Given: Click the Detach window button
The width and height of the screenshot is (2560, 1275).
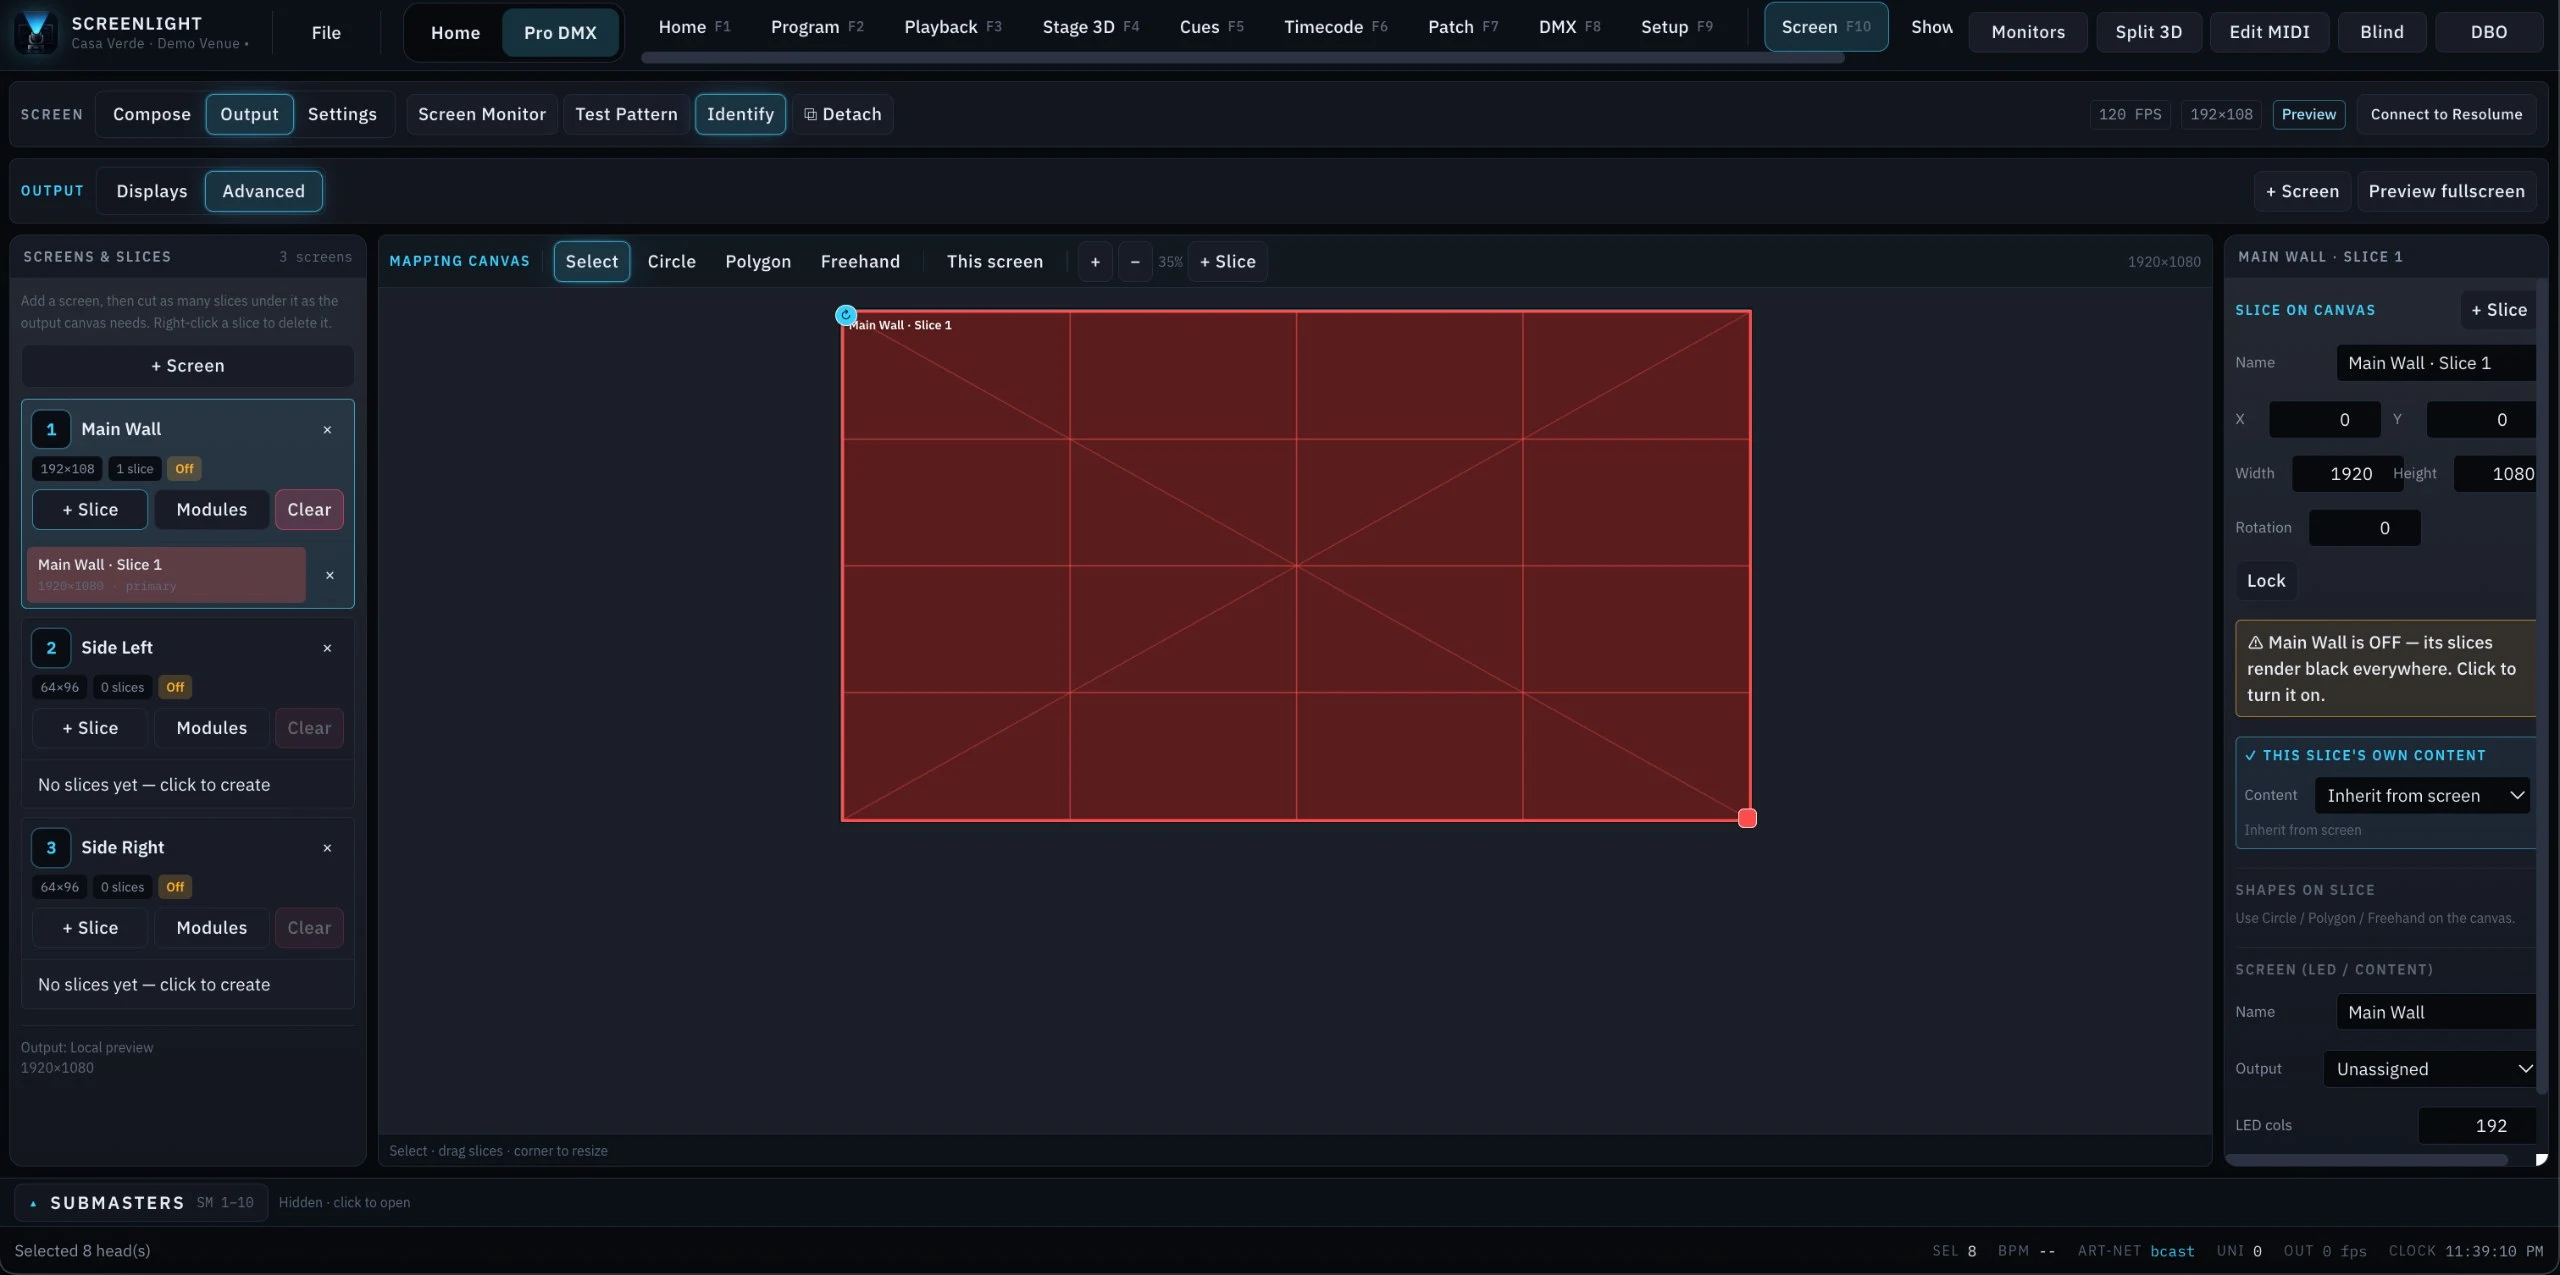Looking at the screenshot, I should tap(843, 114).
